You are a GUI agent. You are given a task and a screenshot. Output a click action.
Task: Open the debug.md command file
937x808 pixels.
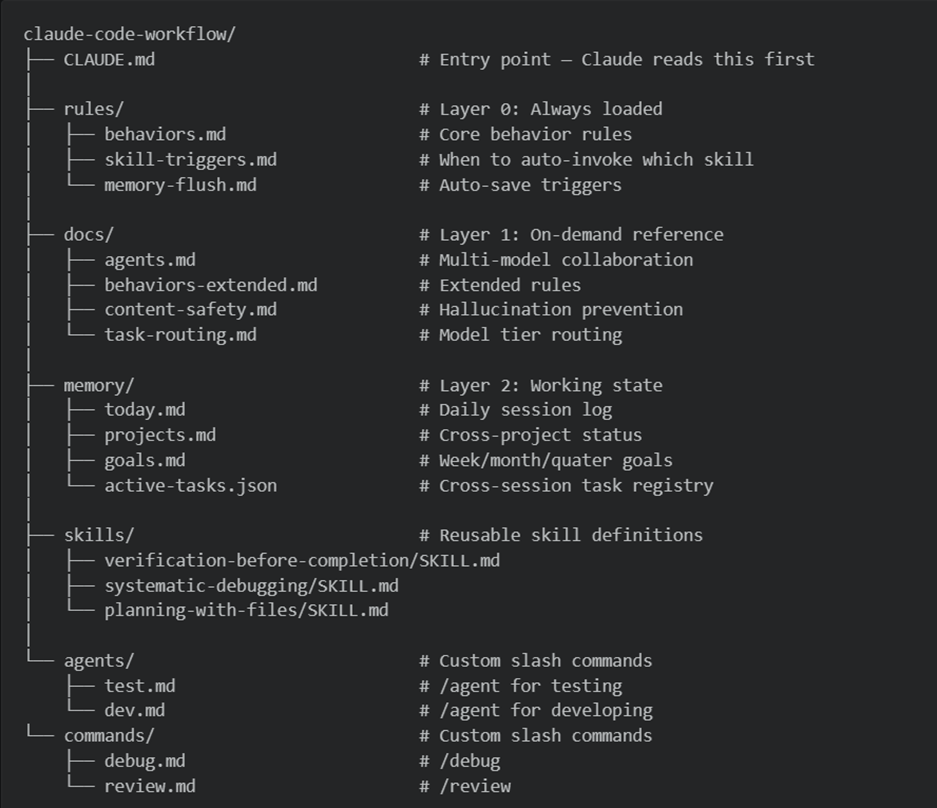(145, 761)
